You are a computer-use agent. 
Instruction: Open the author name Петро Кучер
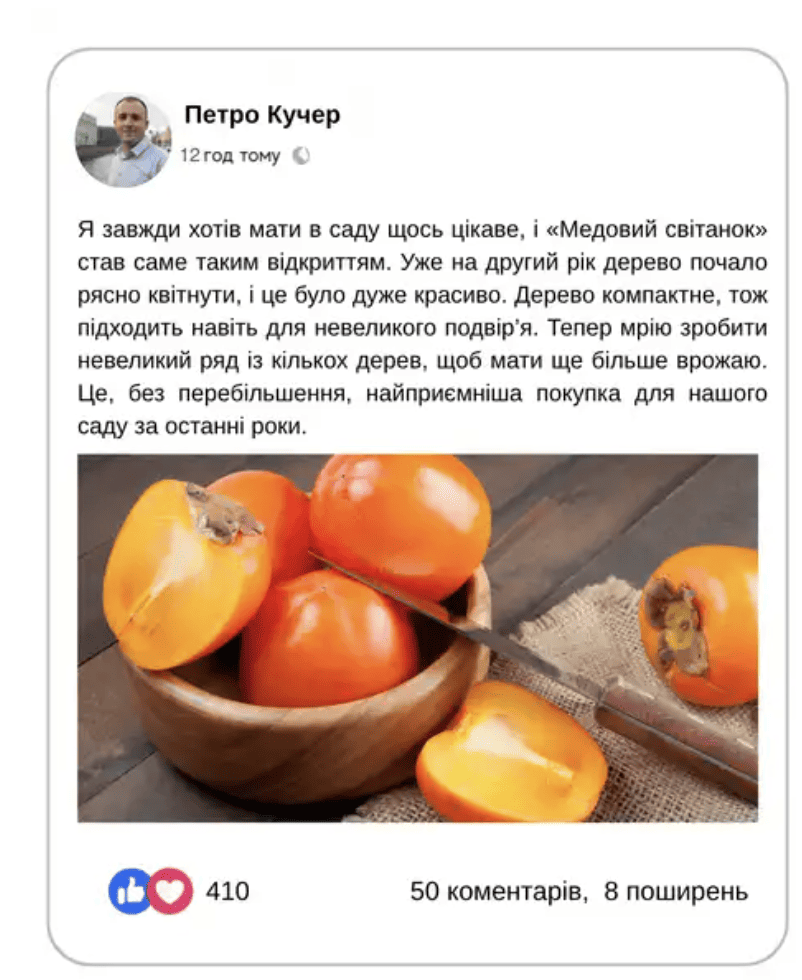[263, 115]
